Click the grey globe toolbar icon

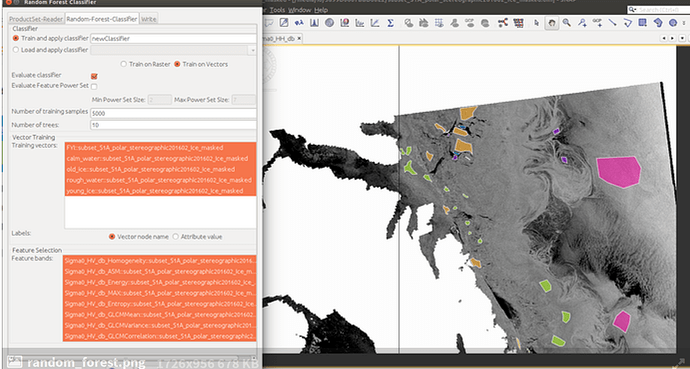point(329,23)
